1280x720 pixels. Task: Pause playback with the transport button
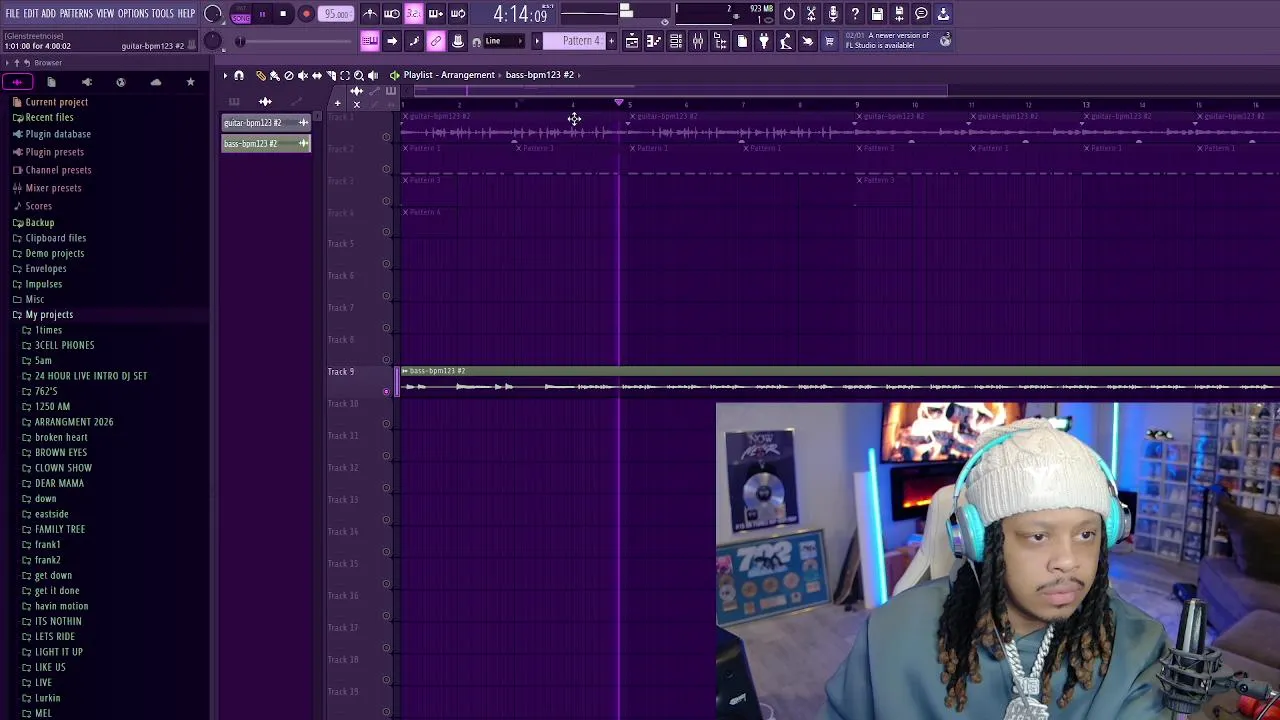262,14
